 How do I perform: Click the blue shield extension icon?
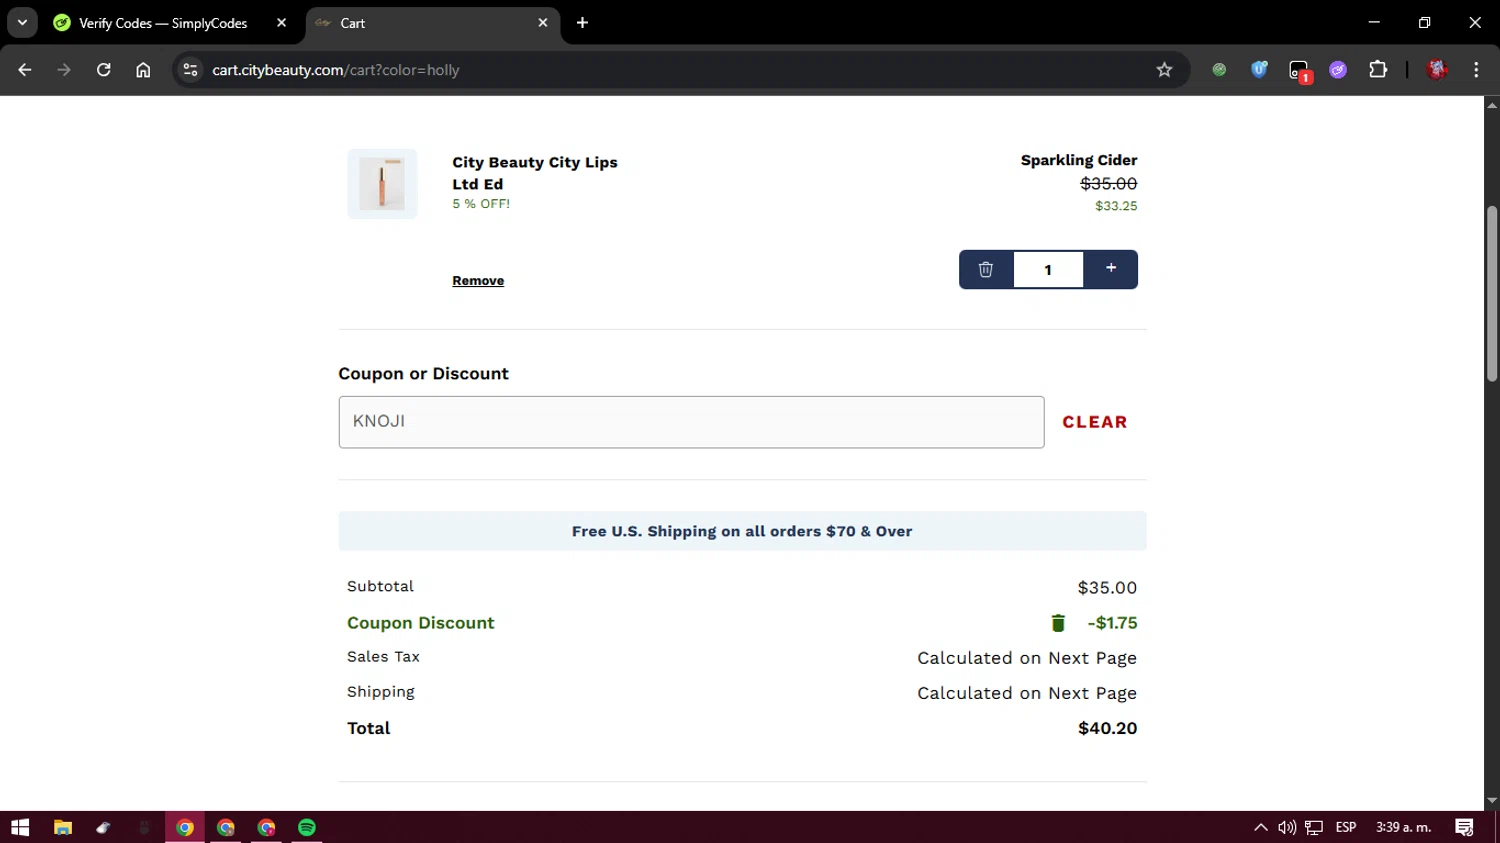click(1259, 70)
